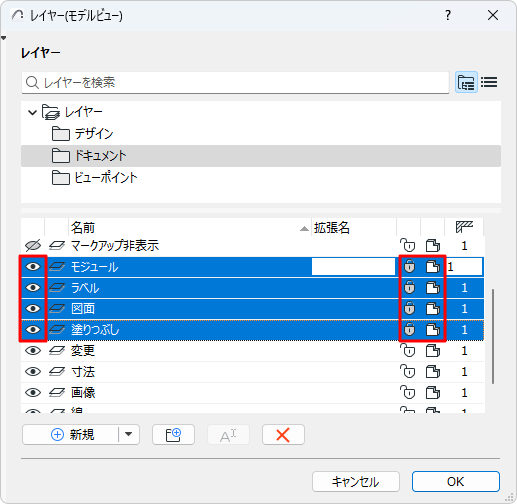517x504 pixels.
Task: Select the レイヤー root folder
Action: click(x=261, y=112)
